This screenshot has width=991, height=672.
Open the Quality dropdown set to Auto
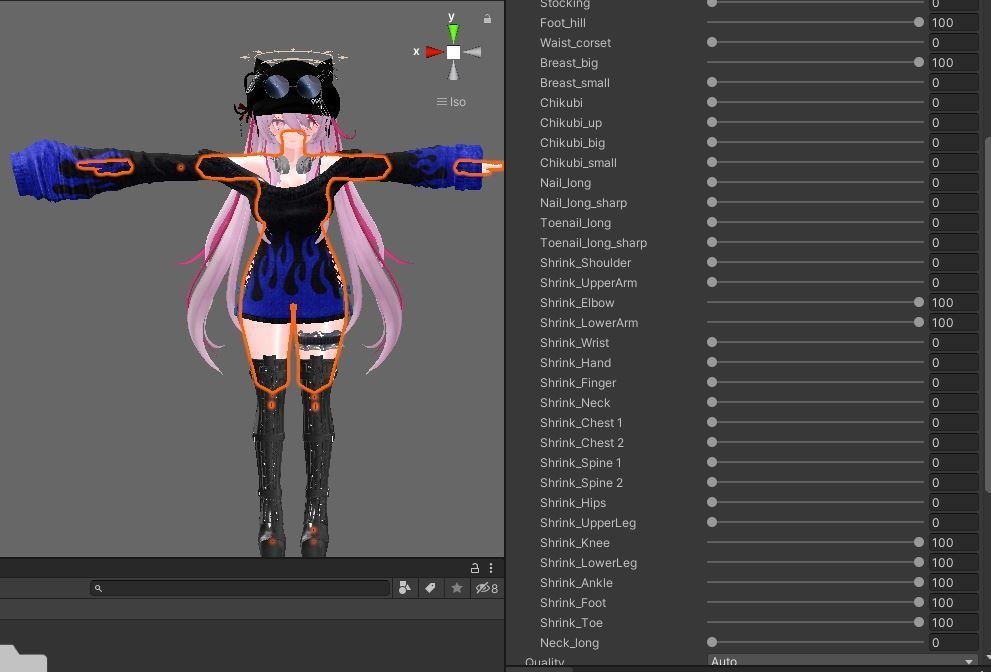[x=842, y=662]
